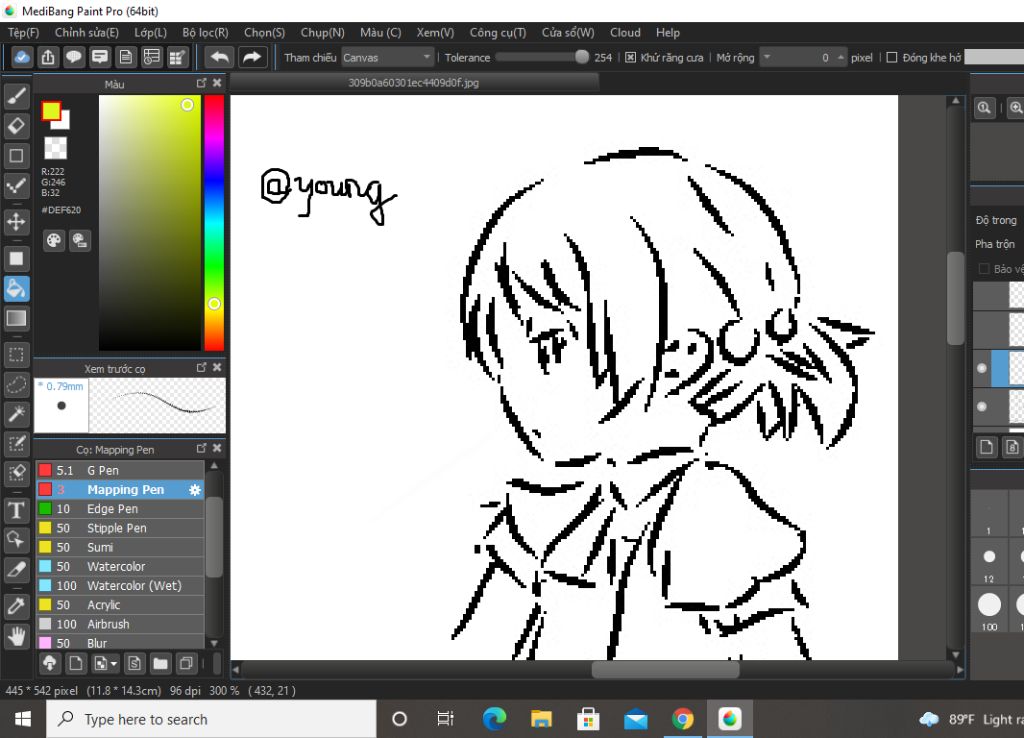Select the Fill rectangle tool
Screen dimensions: 1024x738
16,259
